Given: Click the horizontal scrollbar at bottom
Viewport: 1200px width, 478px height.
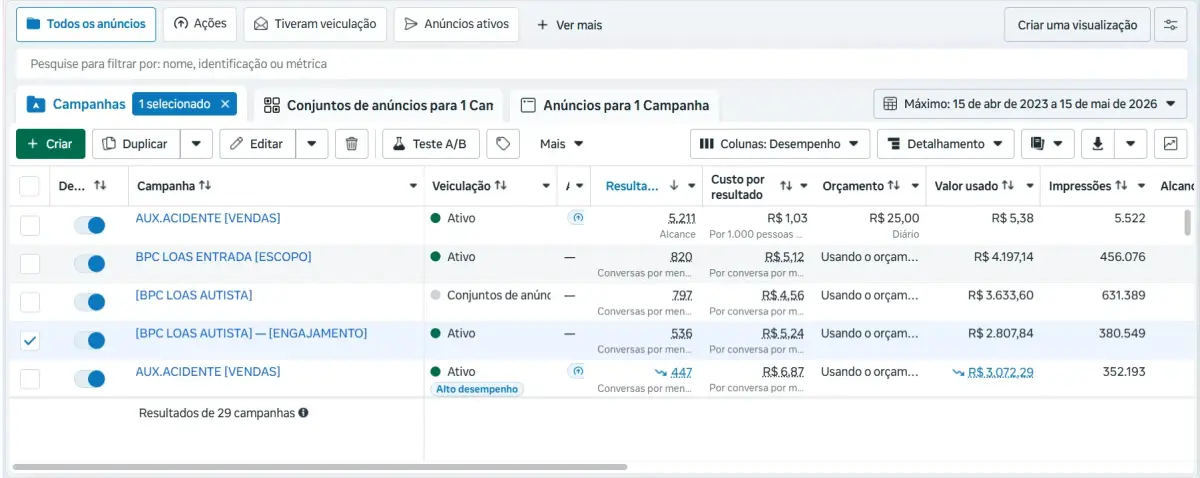Looking at the screenshot, I should (320, 467).
